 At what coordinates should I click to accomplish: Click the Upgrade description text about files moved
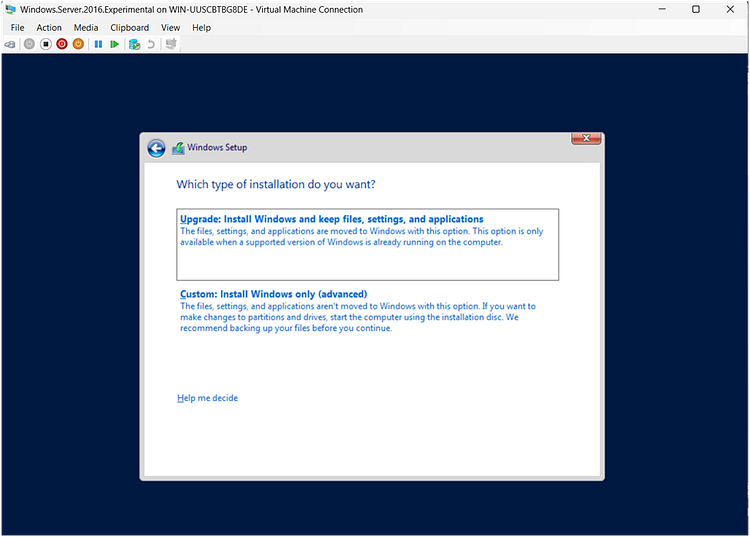[362, 237]
